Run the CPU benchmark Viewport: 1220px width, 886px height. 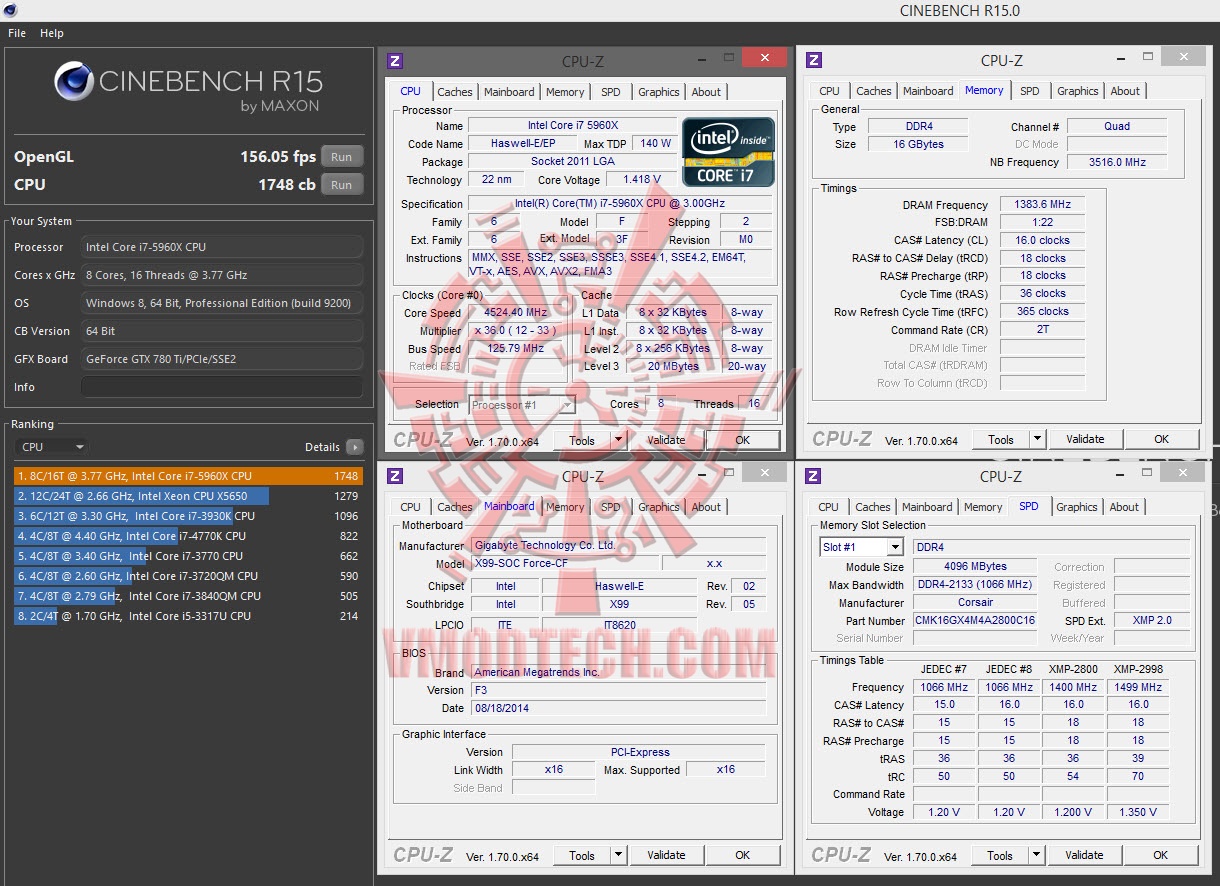[x=342, y=185]
